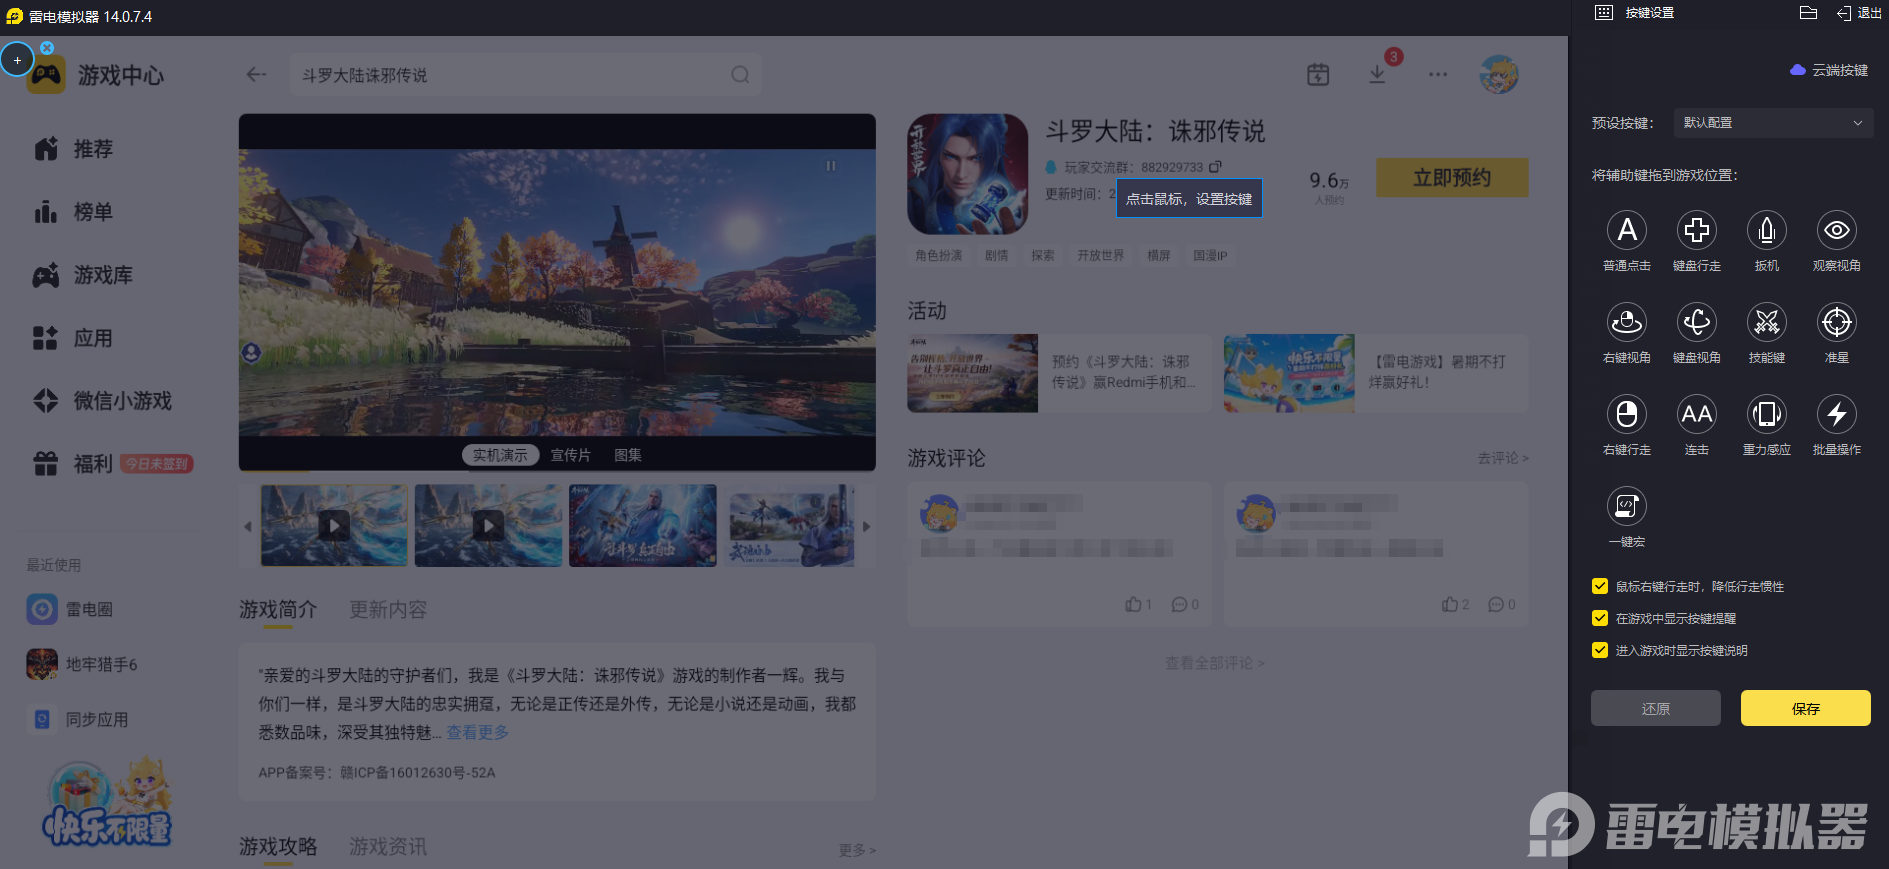
Task: Switch to the 游戏资讯 tab
Action: (x=388, y=847)
